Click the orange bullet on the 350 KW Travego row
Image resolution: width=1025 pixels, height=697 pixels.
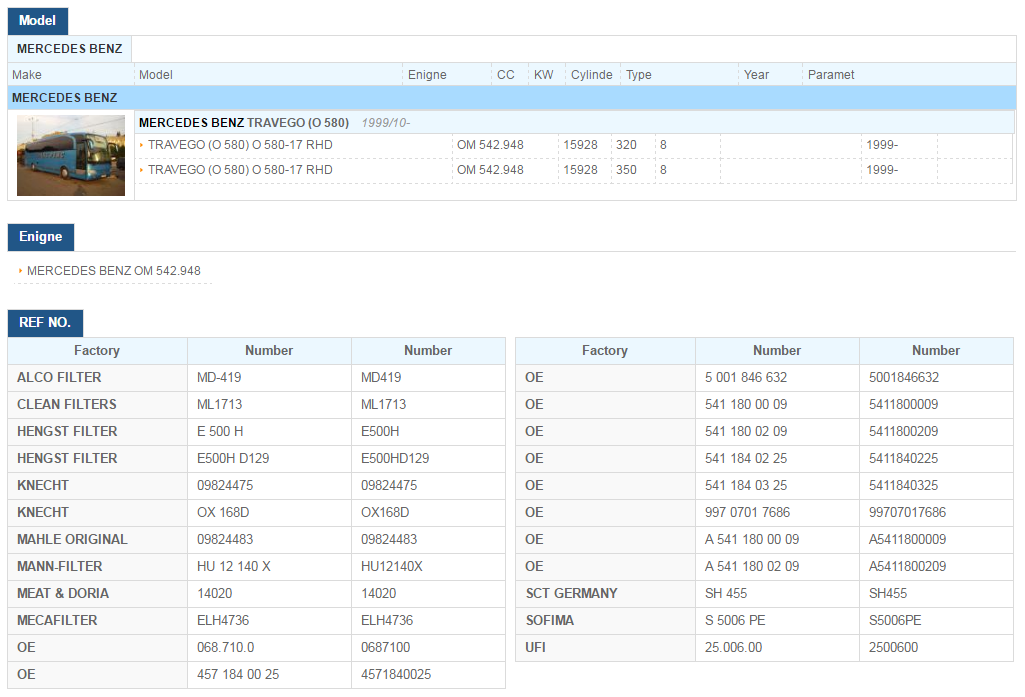pyautogui.click(x=141, y=170)
